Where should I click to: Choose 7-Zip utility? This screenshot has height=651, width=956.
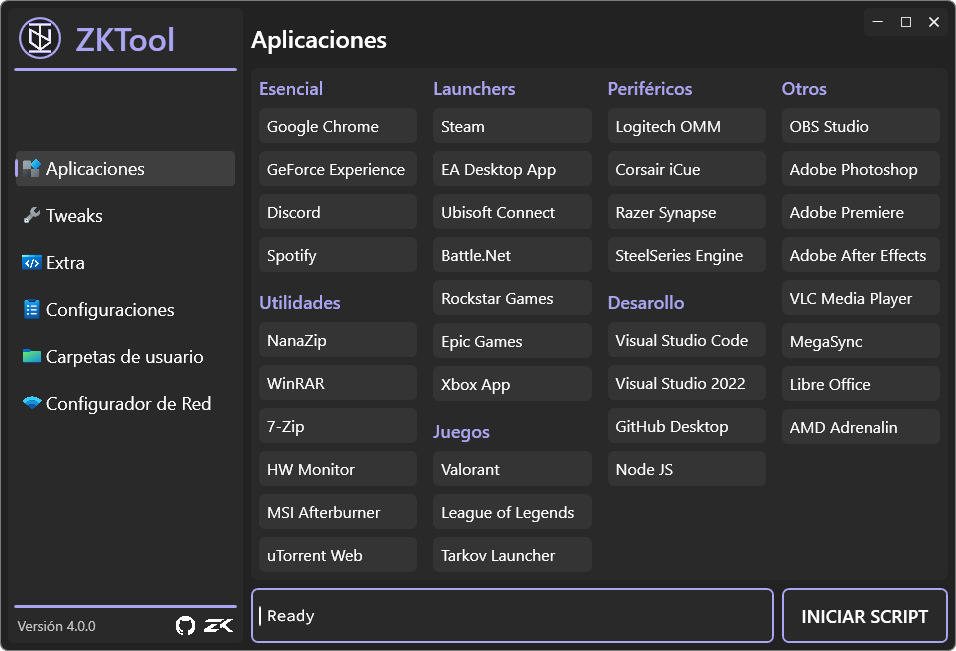pos(338,425)
